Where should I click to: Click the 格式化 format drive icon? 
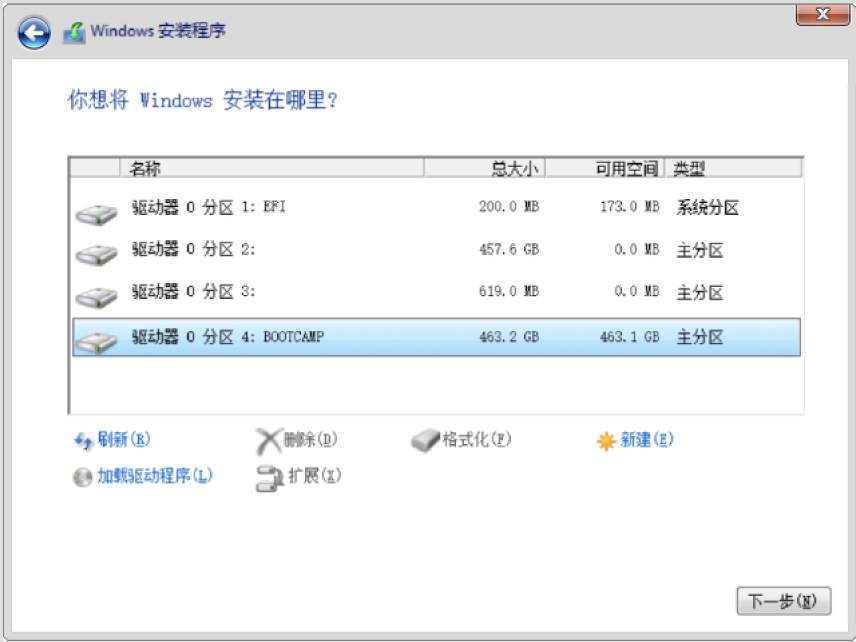425,440
